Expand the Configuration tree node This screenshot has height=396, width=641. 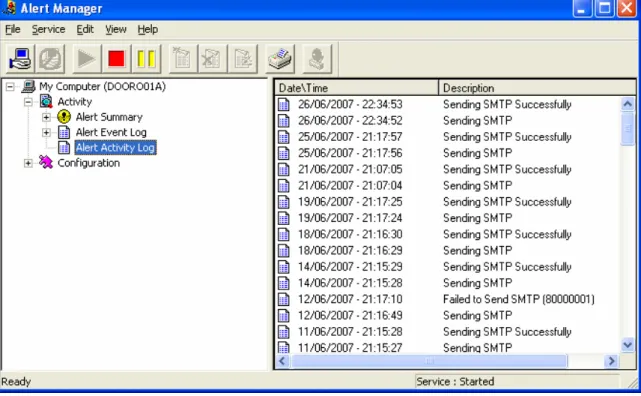pyautogui.click(x=28, y=163)
